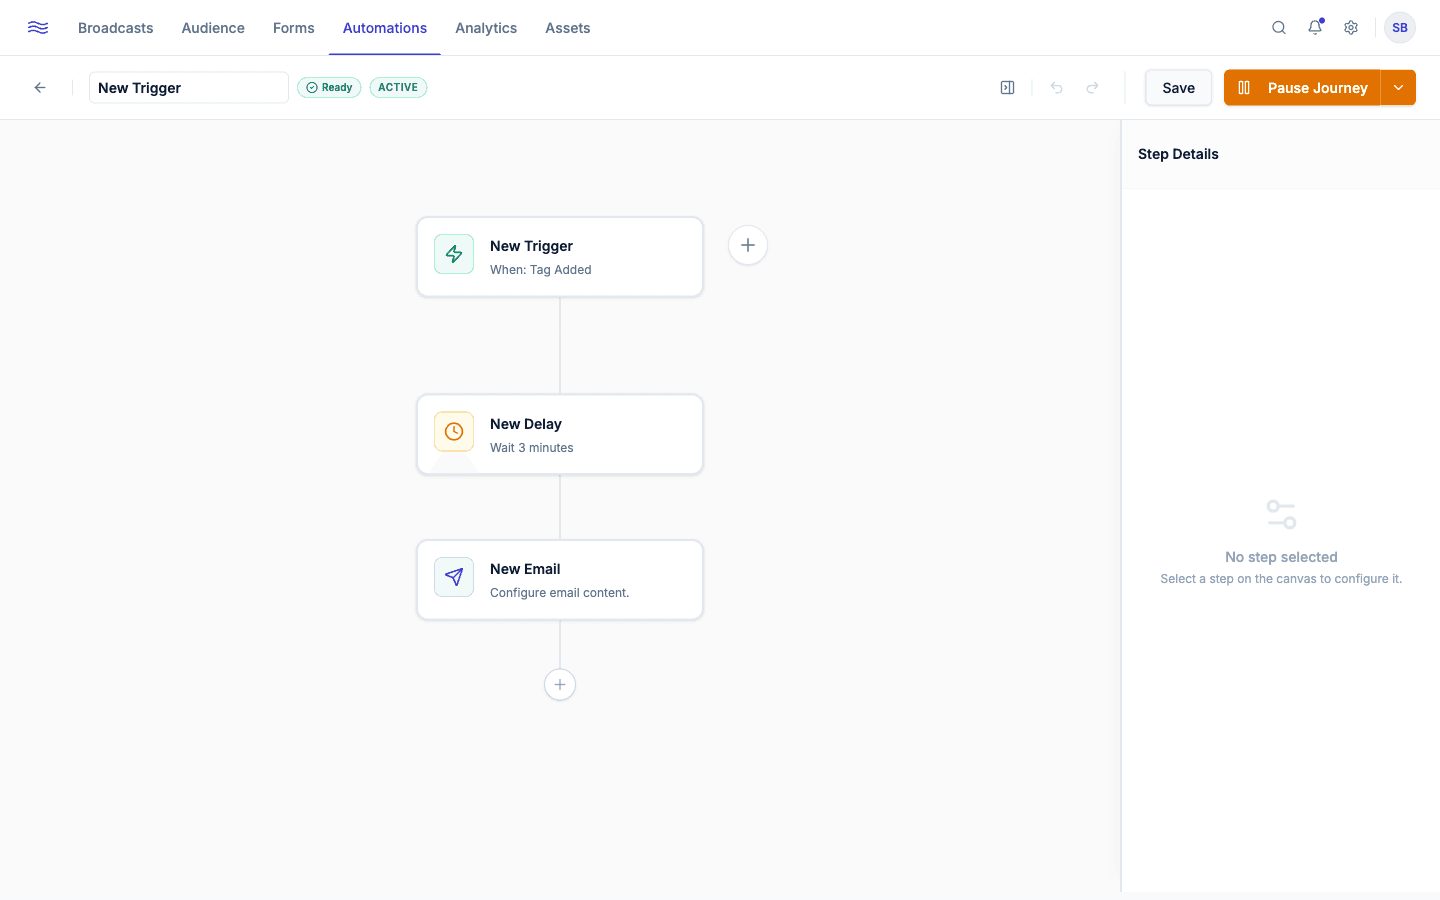Select the New Delay step card
Image resolution: width=1440 pixels, height=900 pixels.
coord(560,435)
